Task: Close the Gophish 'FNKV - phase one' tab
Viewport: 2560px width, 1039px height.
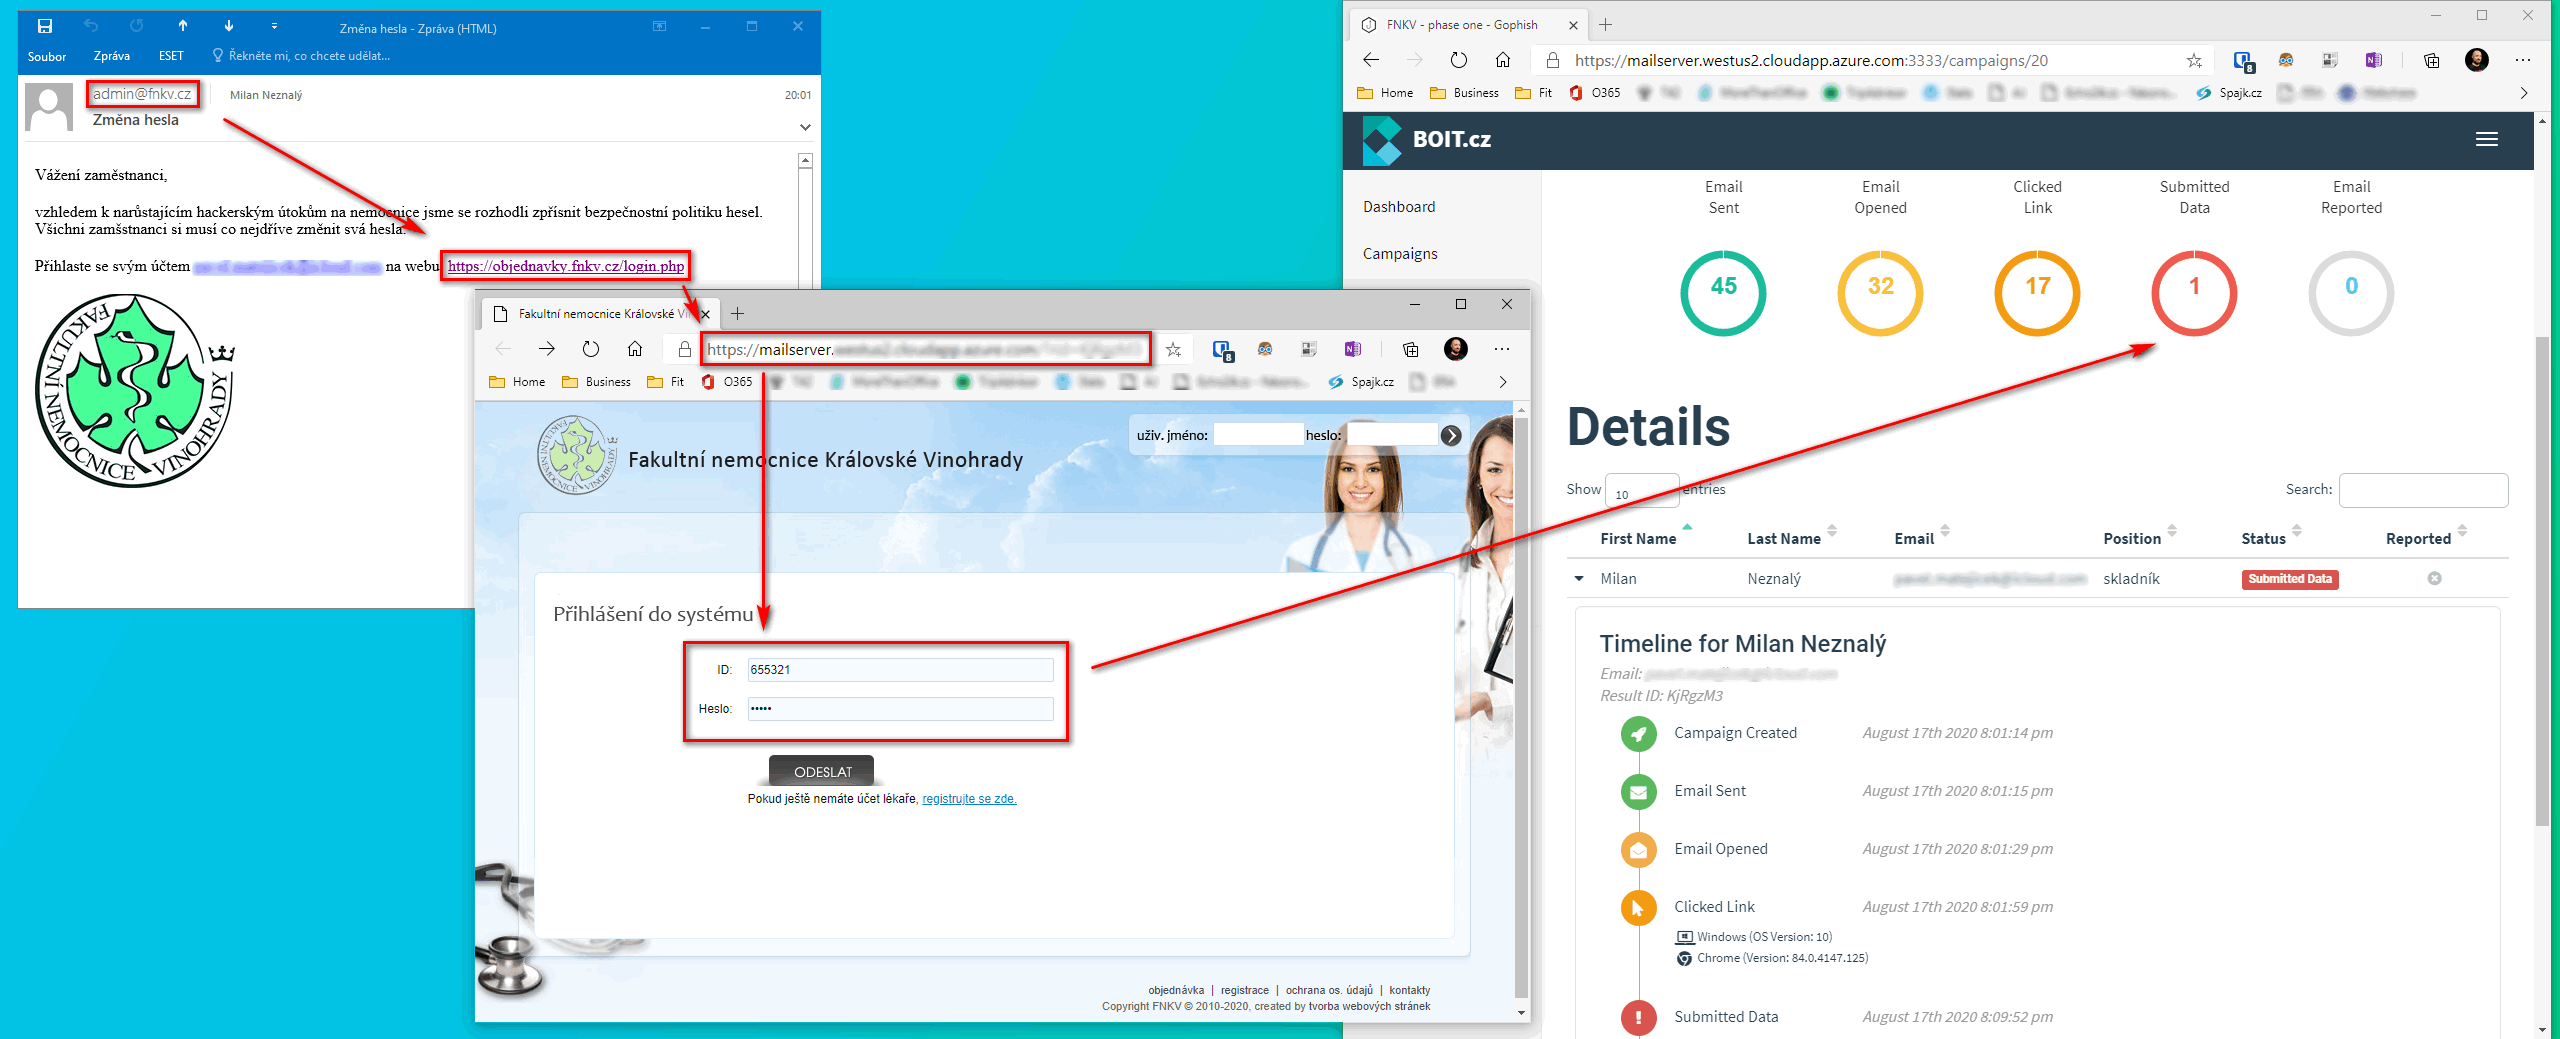Action: click(1573, 25)
